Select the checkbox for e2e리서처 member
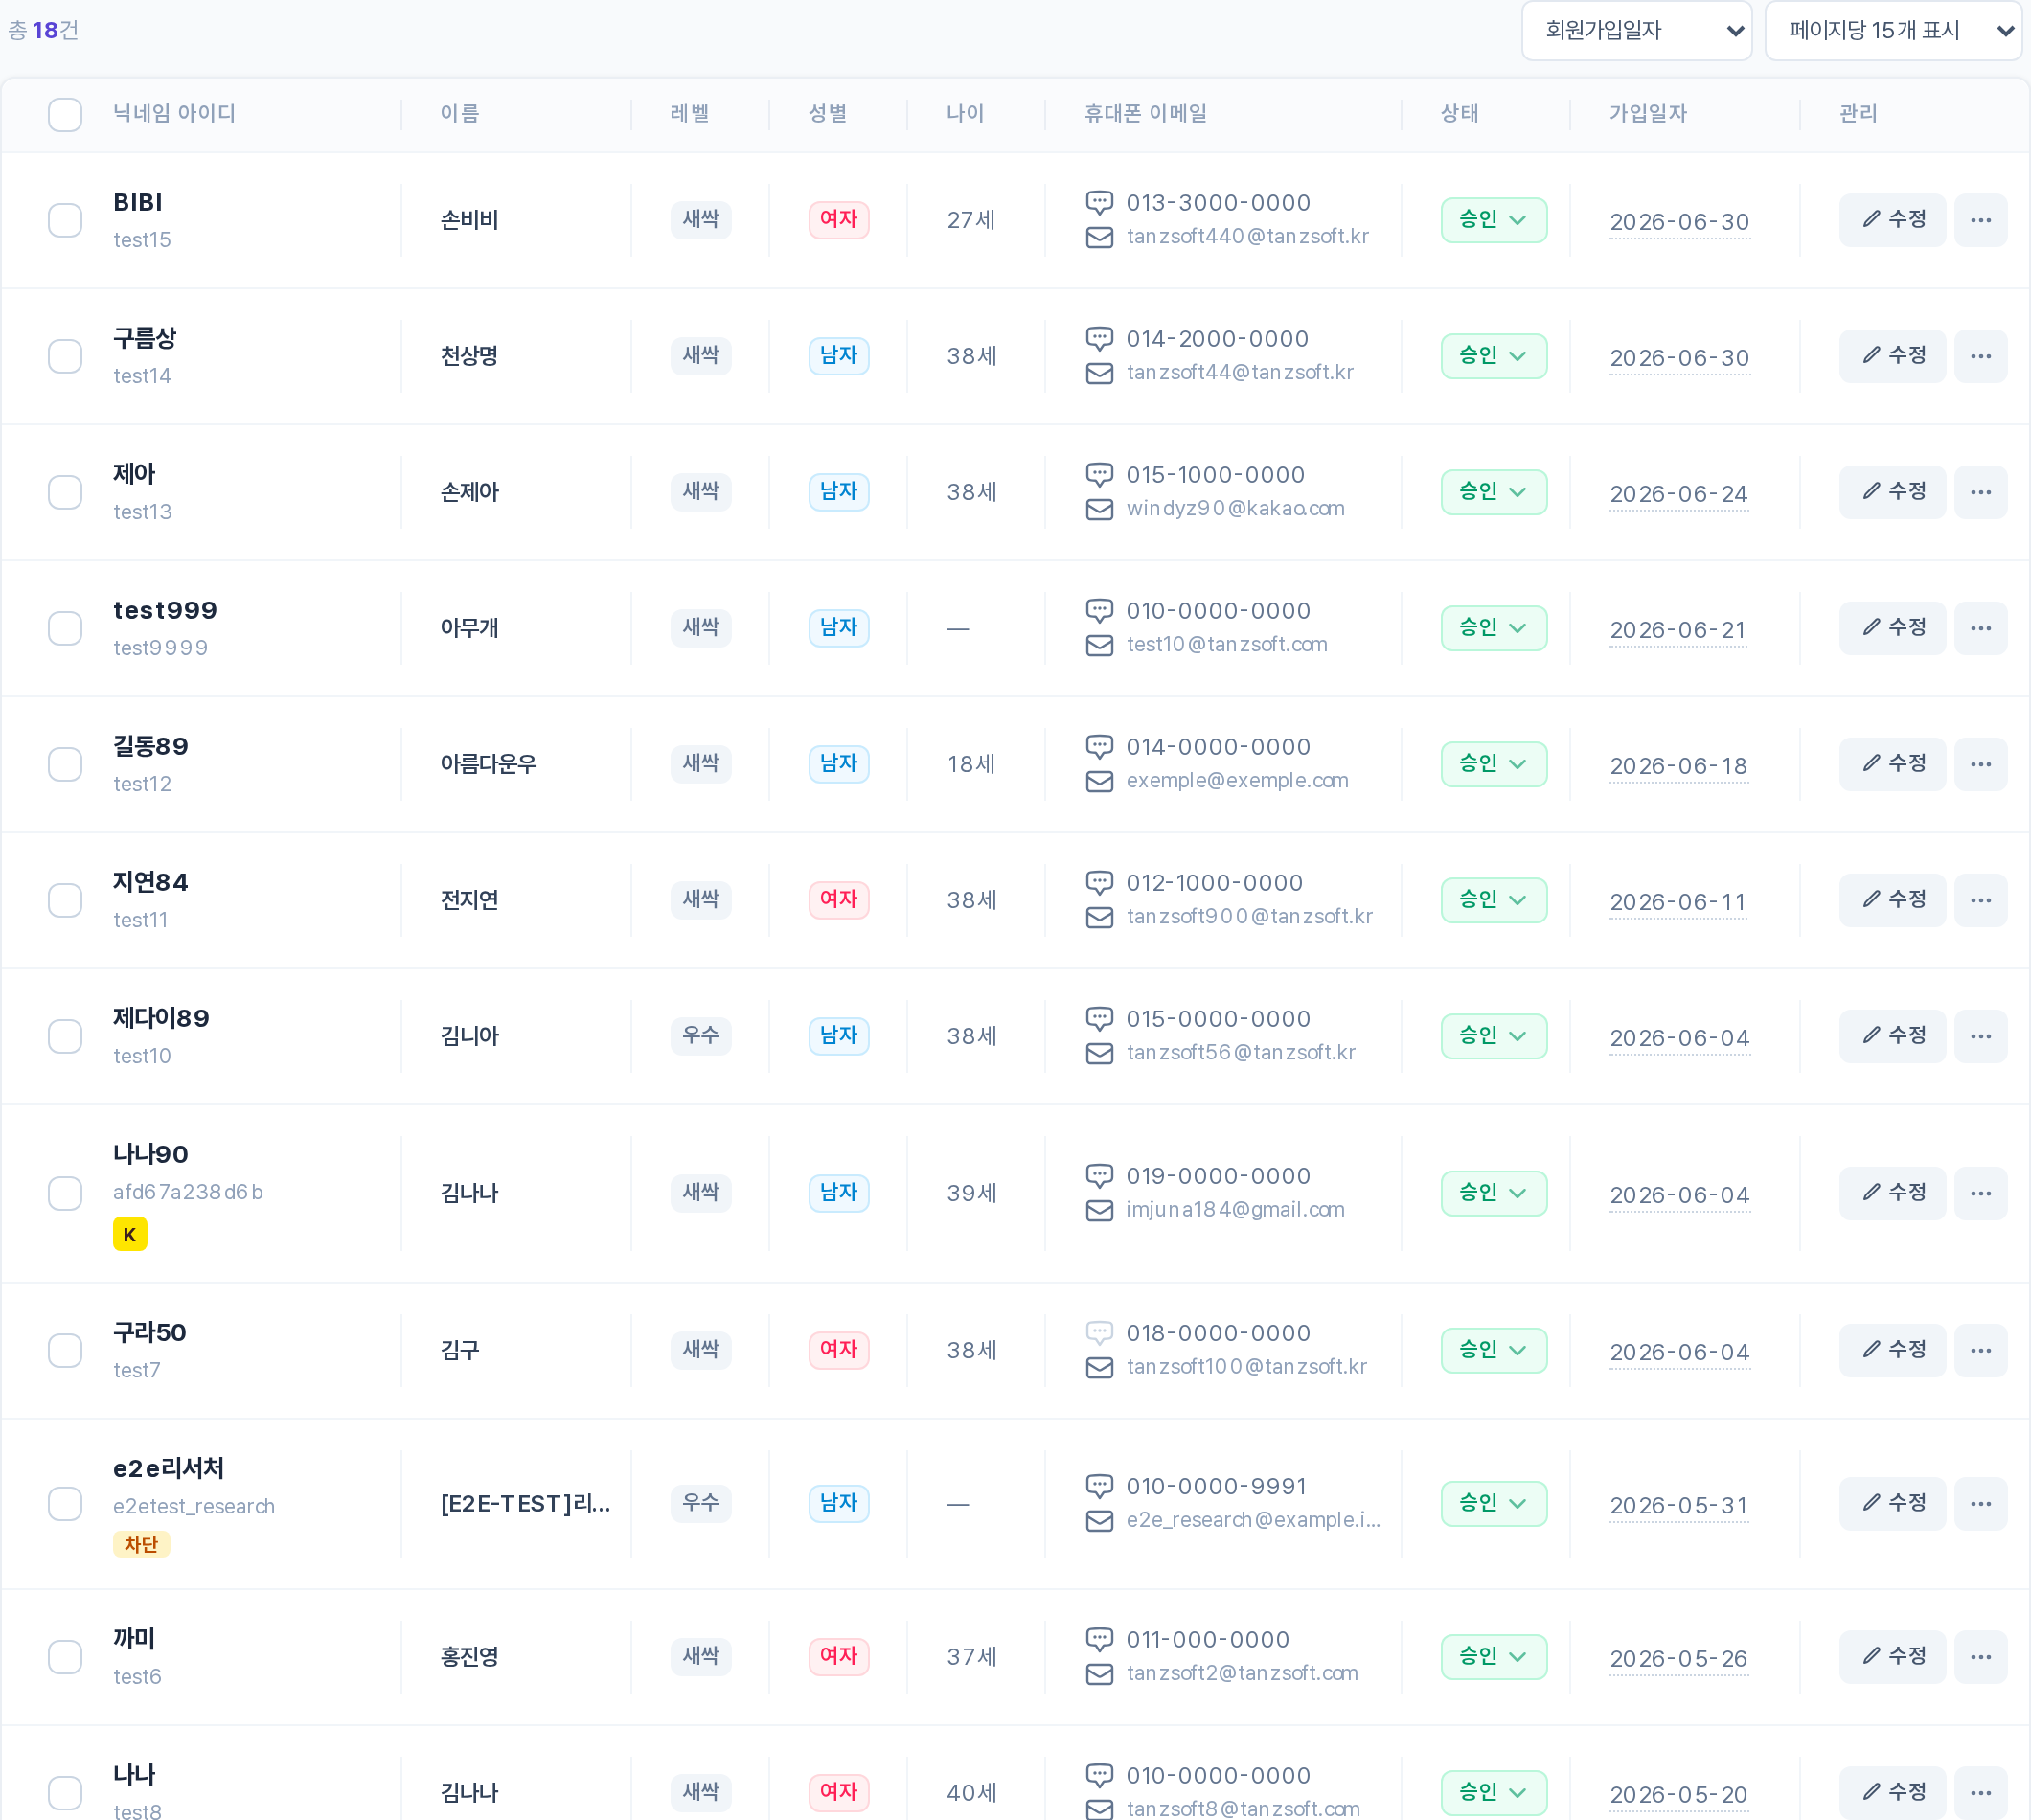The height and width of the screenshot is (1820, 2031). [x=65, y=1503]
